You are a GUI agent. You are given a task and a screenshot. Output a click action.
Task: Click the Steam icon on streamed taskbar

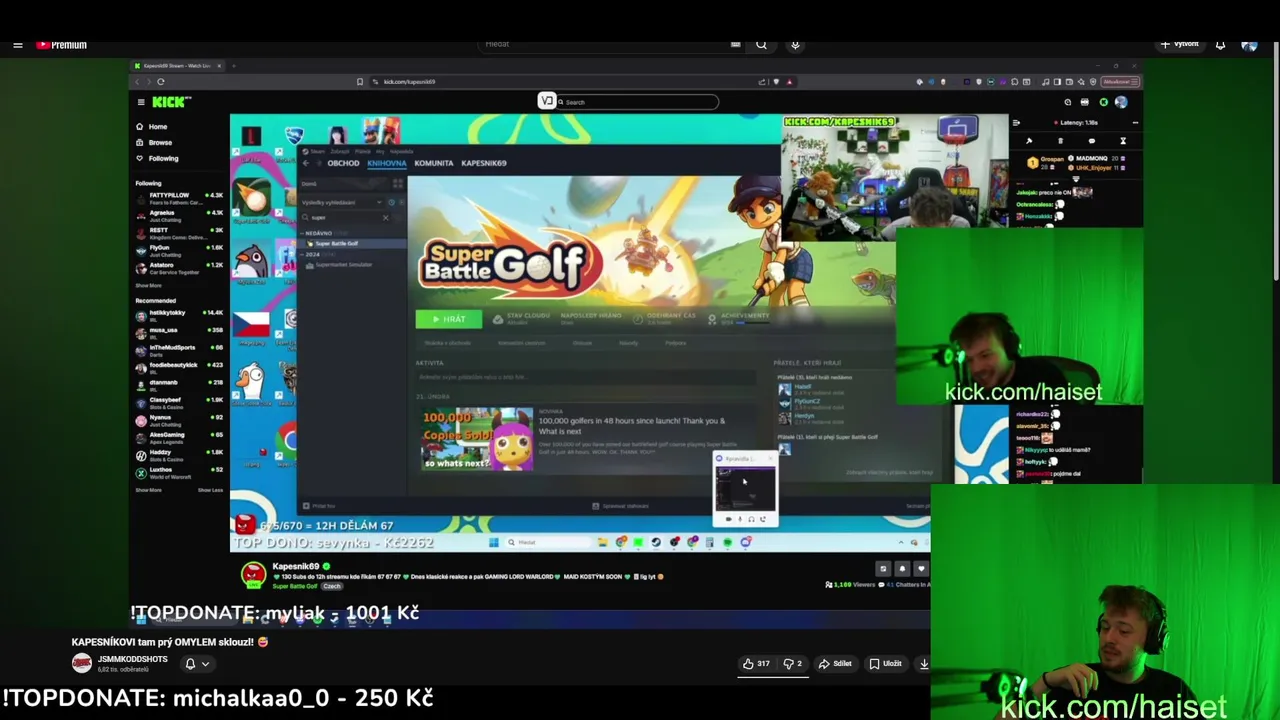coord(656,542)
